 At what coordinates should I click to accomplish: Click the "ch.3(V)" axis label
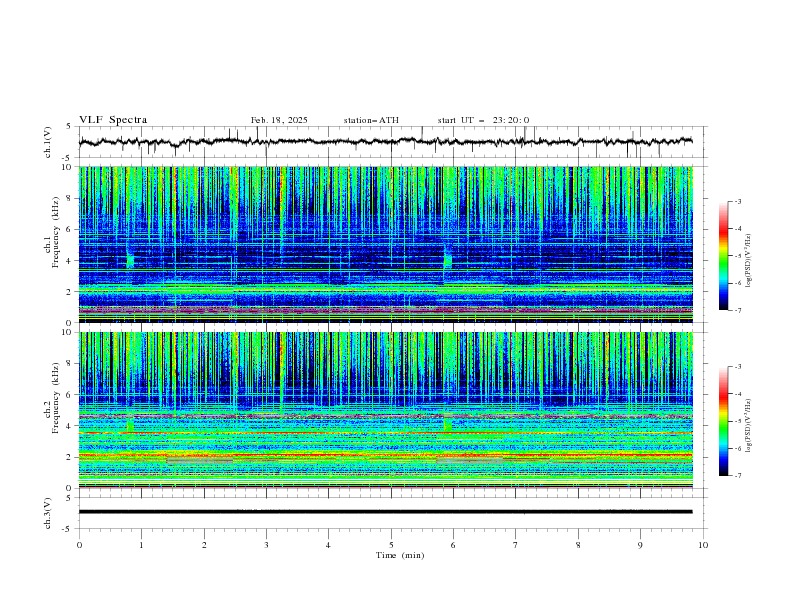(48, 513)
